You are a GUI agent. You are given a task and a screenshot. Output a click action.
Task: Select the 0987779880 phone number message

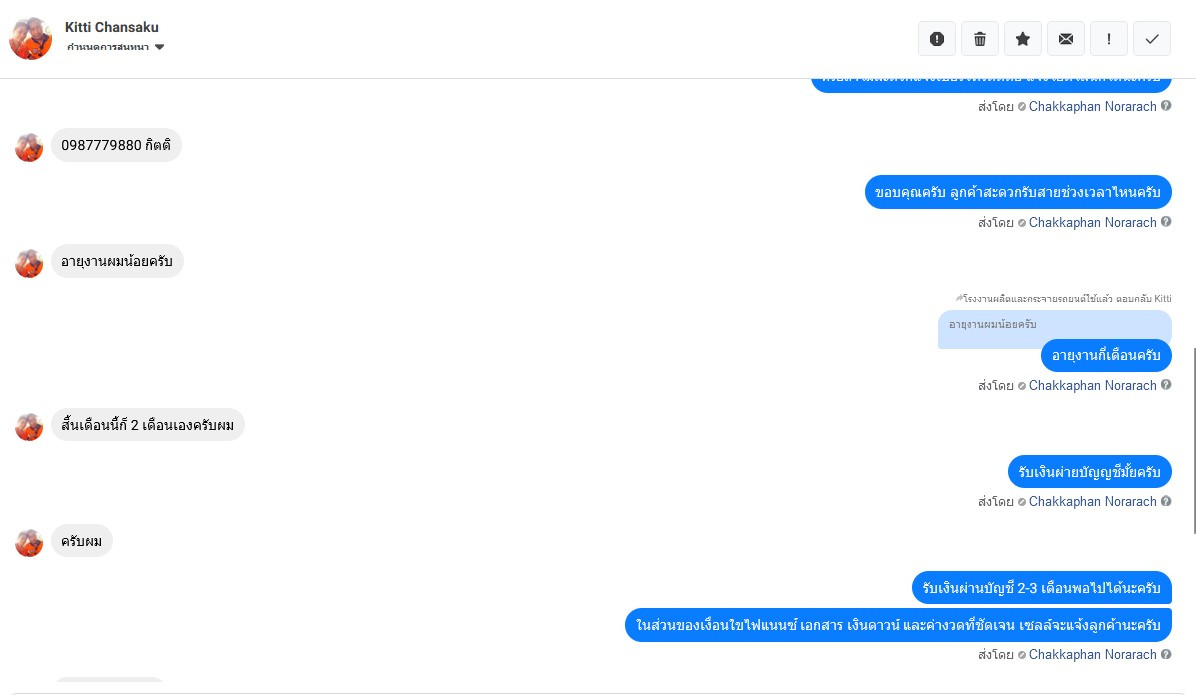click(x=116, y=145)
